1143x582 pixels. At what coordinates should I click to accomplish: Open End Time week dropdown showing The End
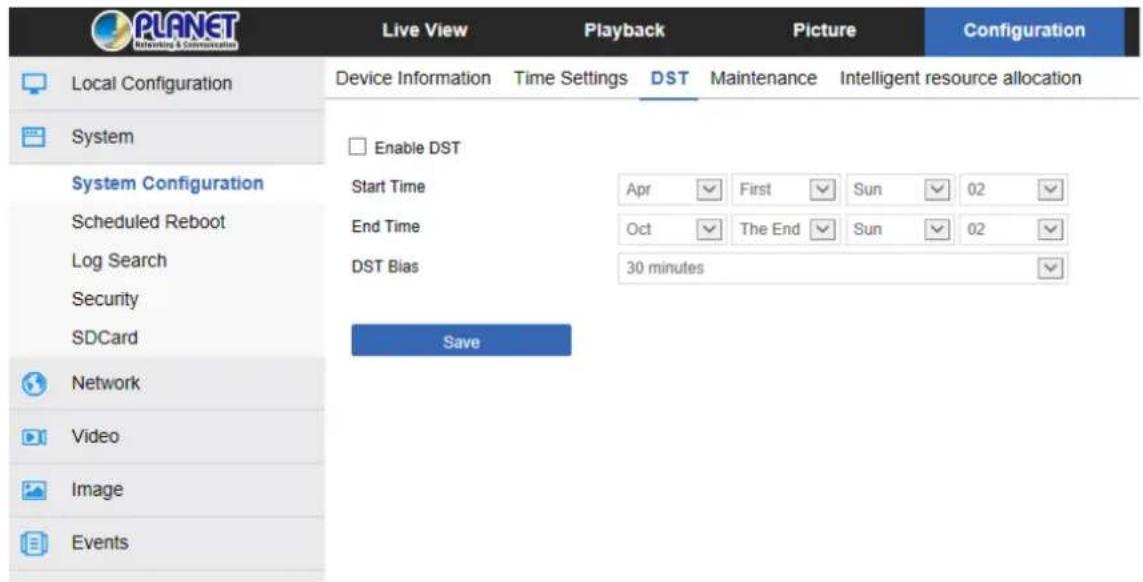(x=785, y=229)
